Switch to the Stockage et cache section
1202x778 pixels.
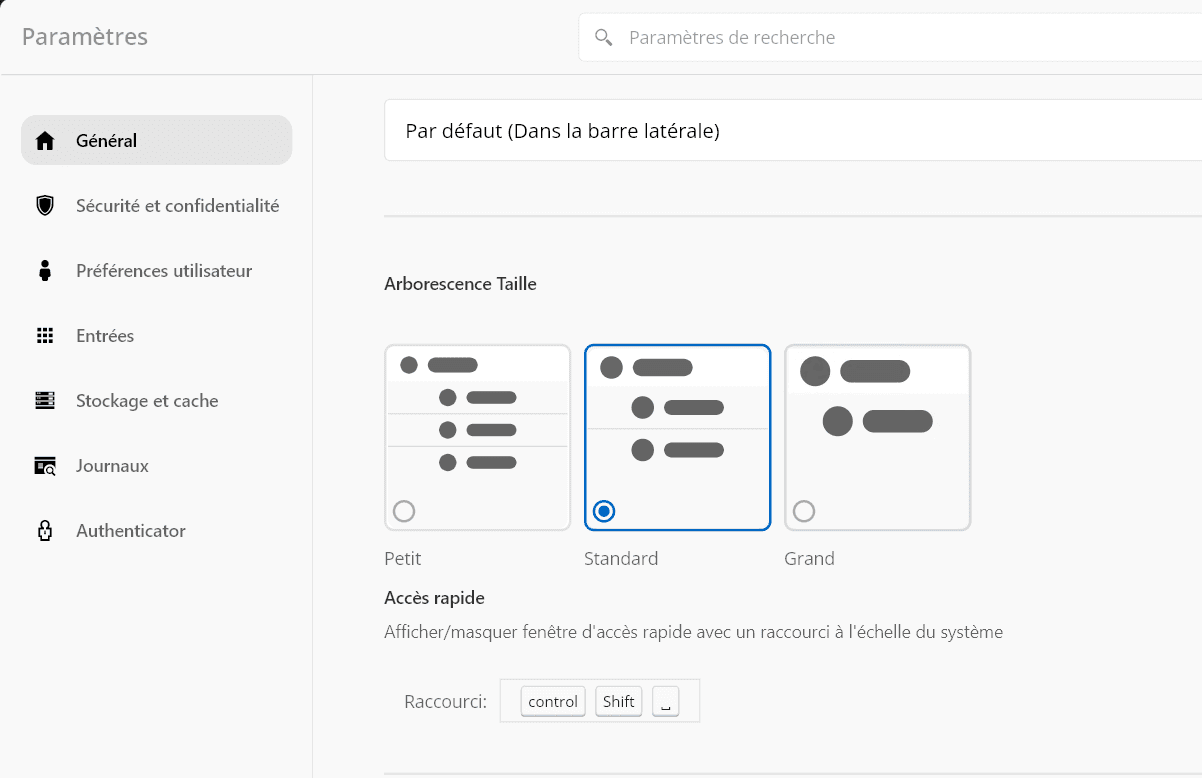pos(147,401)
